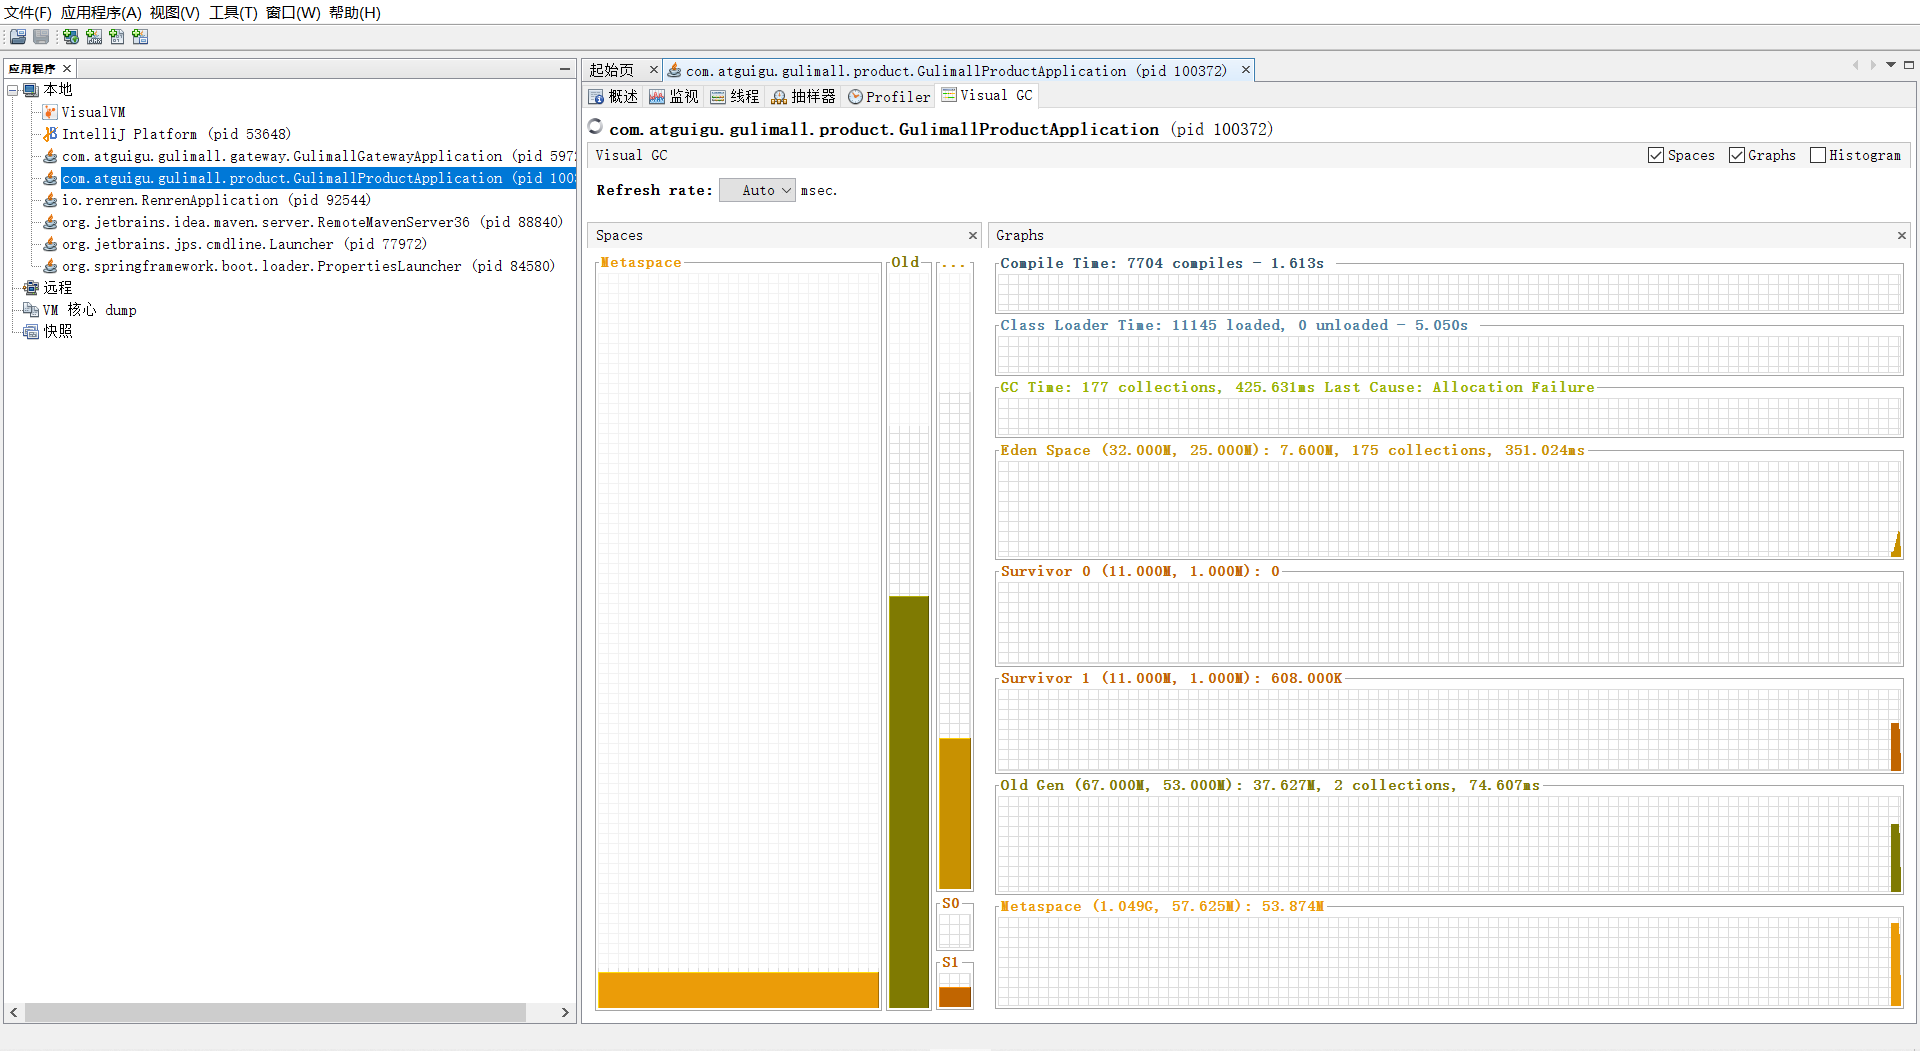Click the S1 survivor usage bar
Image resolution: width=1920 pixels, height=1051 pixels.
pyautogui.click(x=955, y=997)
